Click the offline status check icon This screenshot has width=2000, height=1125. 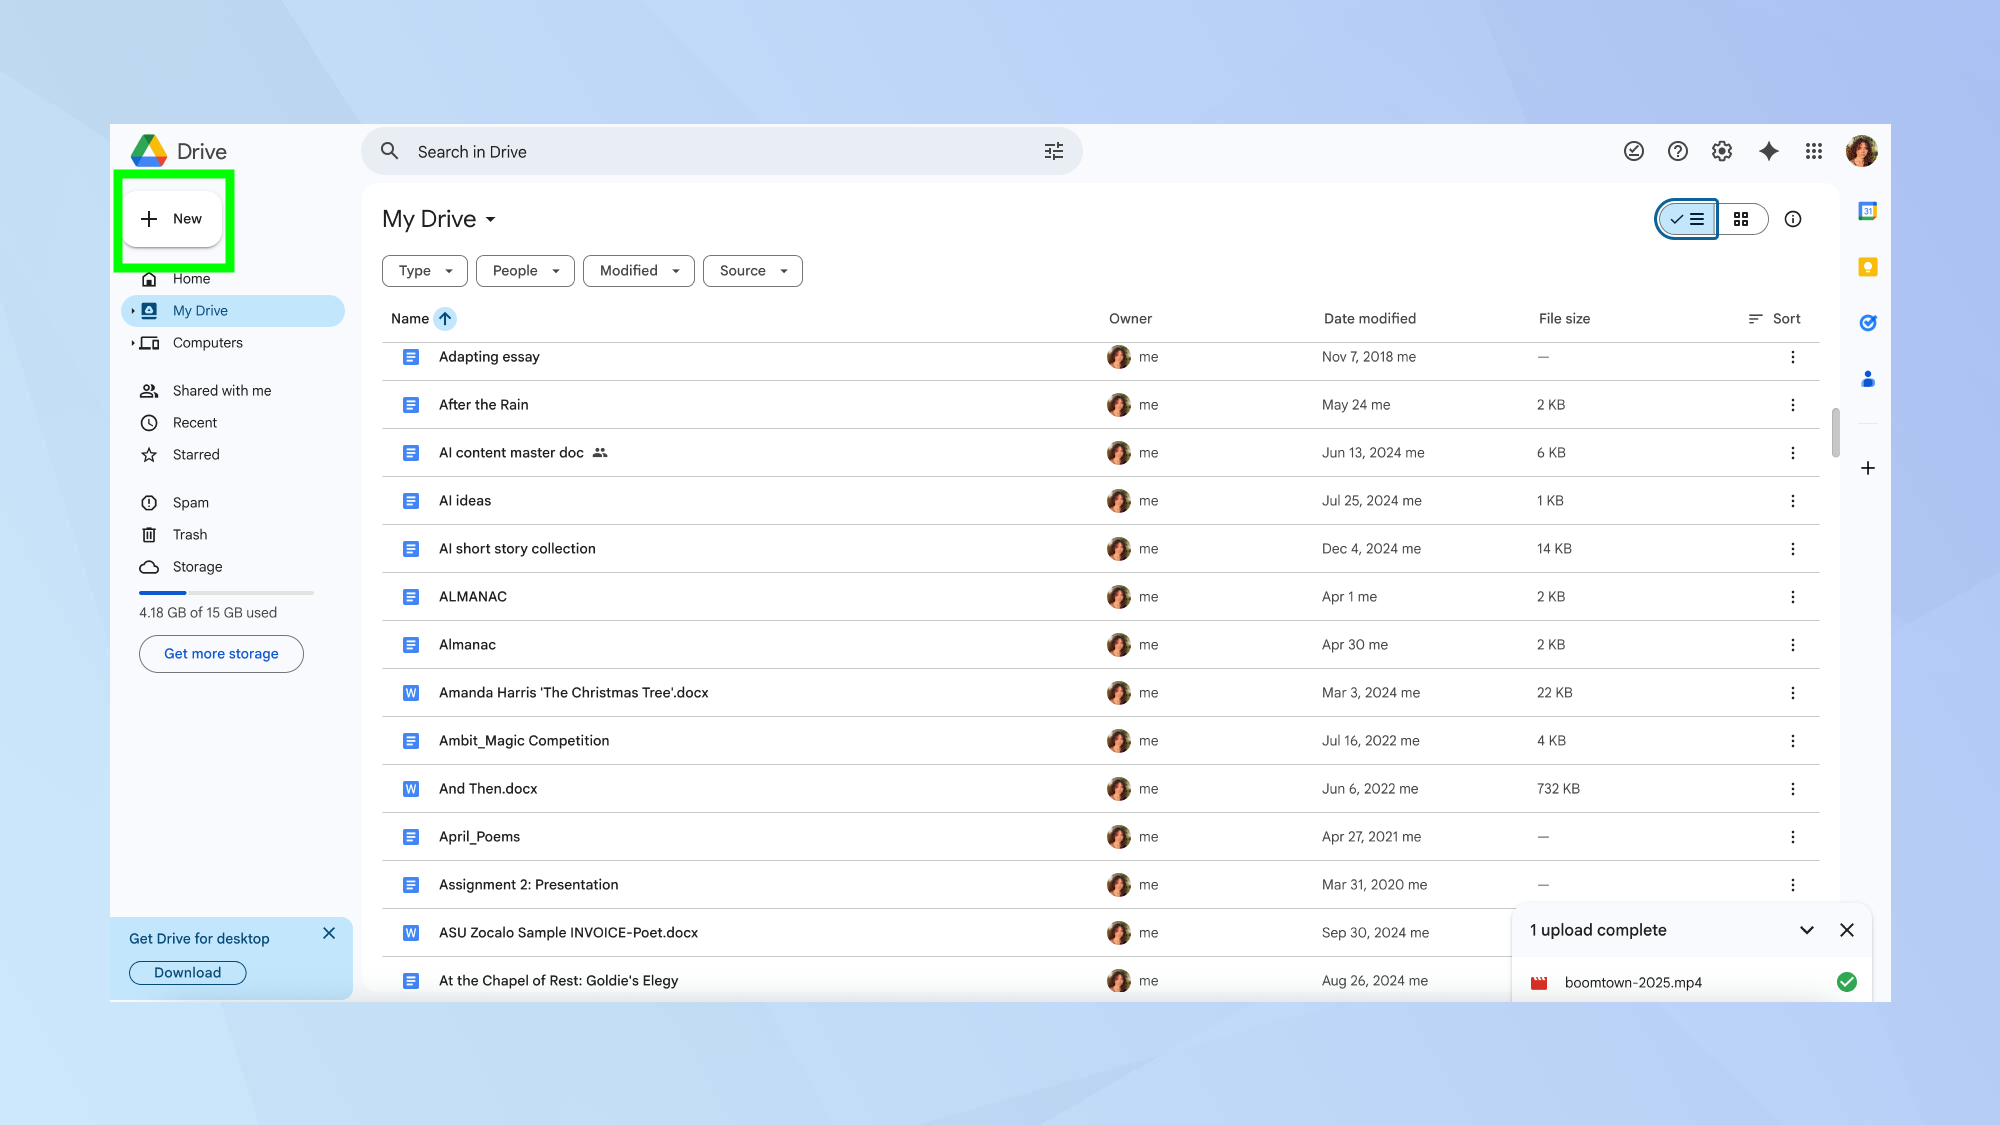[x=1634, y=151]
